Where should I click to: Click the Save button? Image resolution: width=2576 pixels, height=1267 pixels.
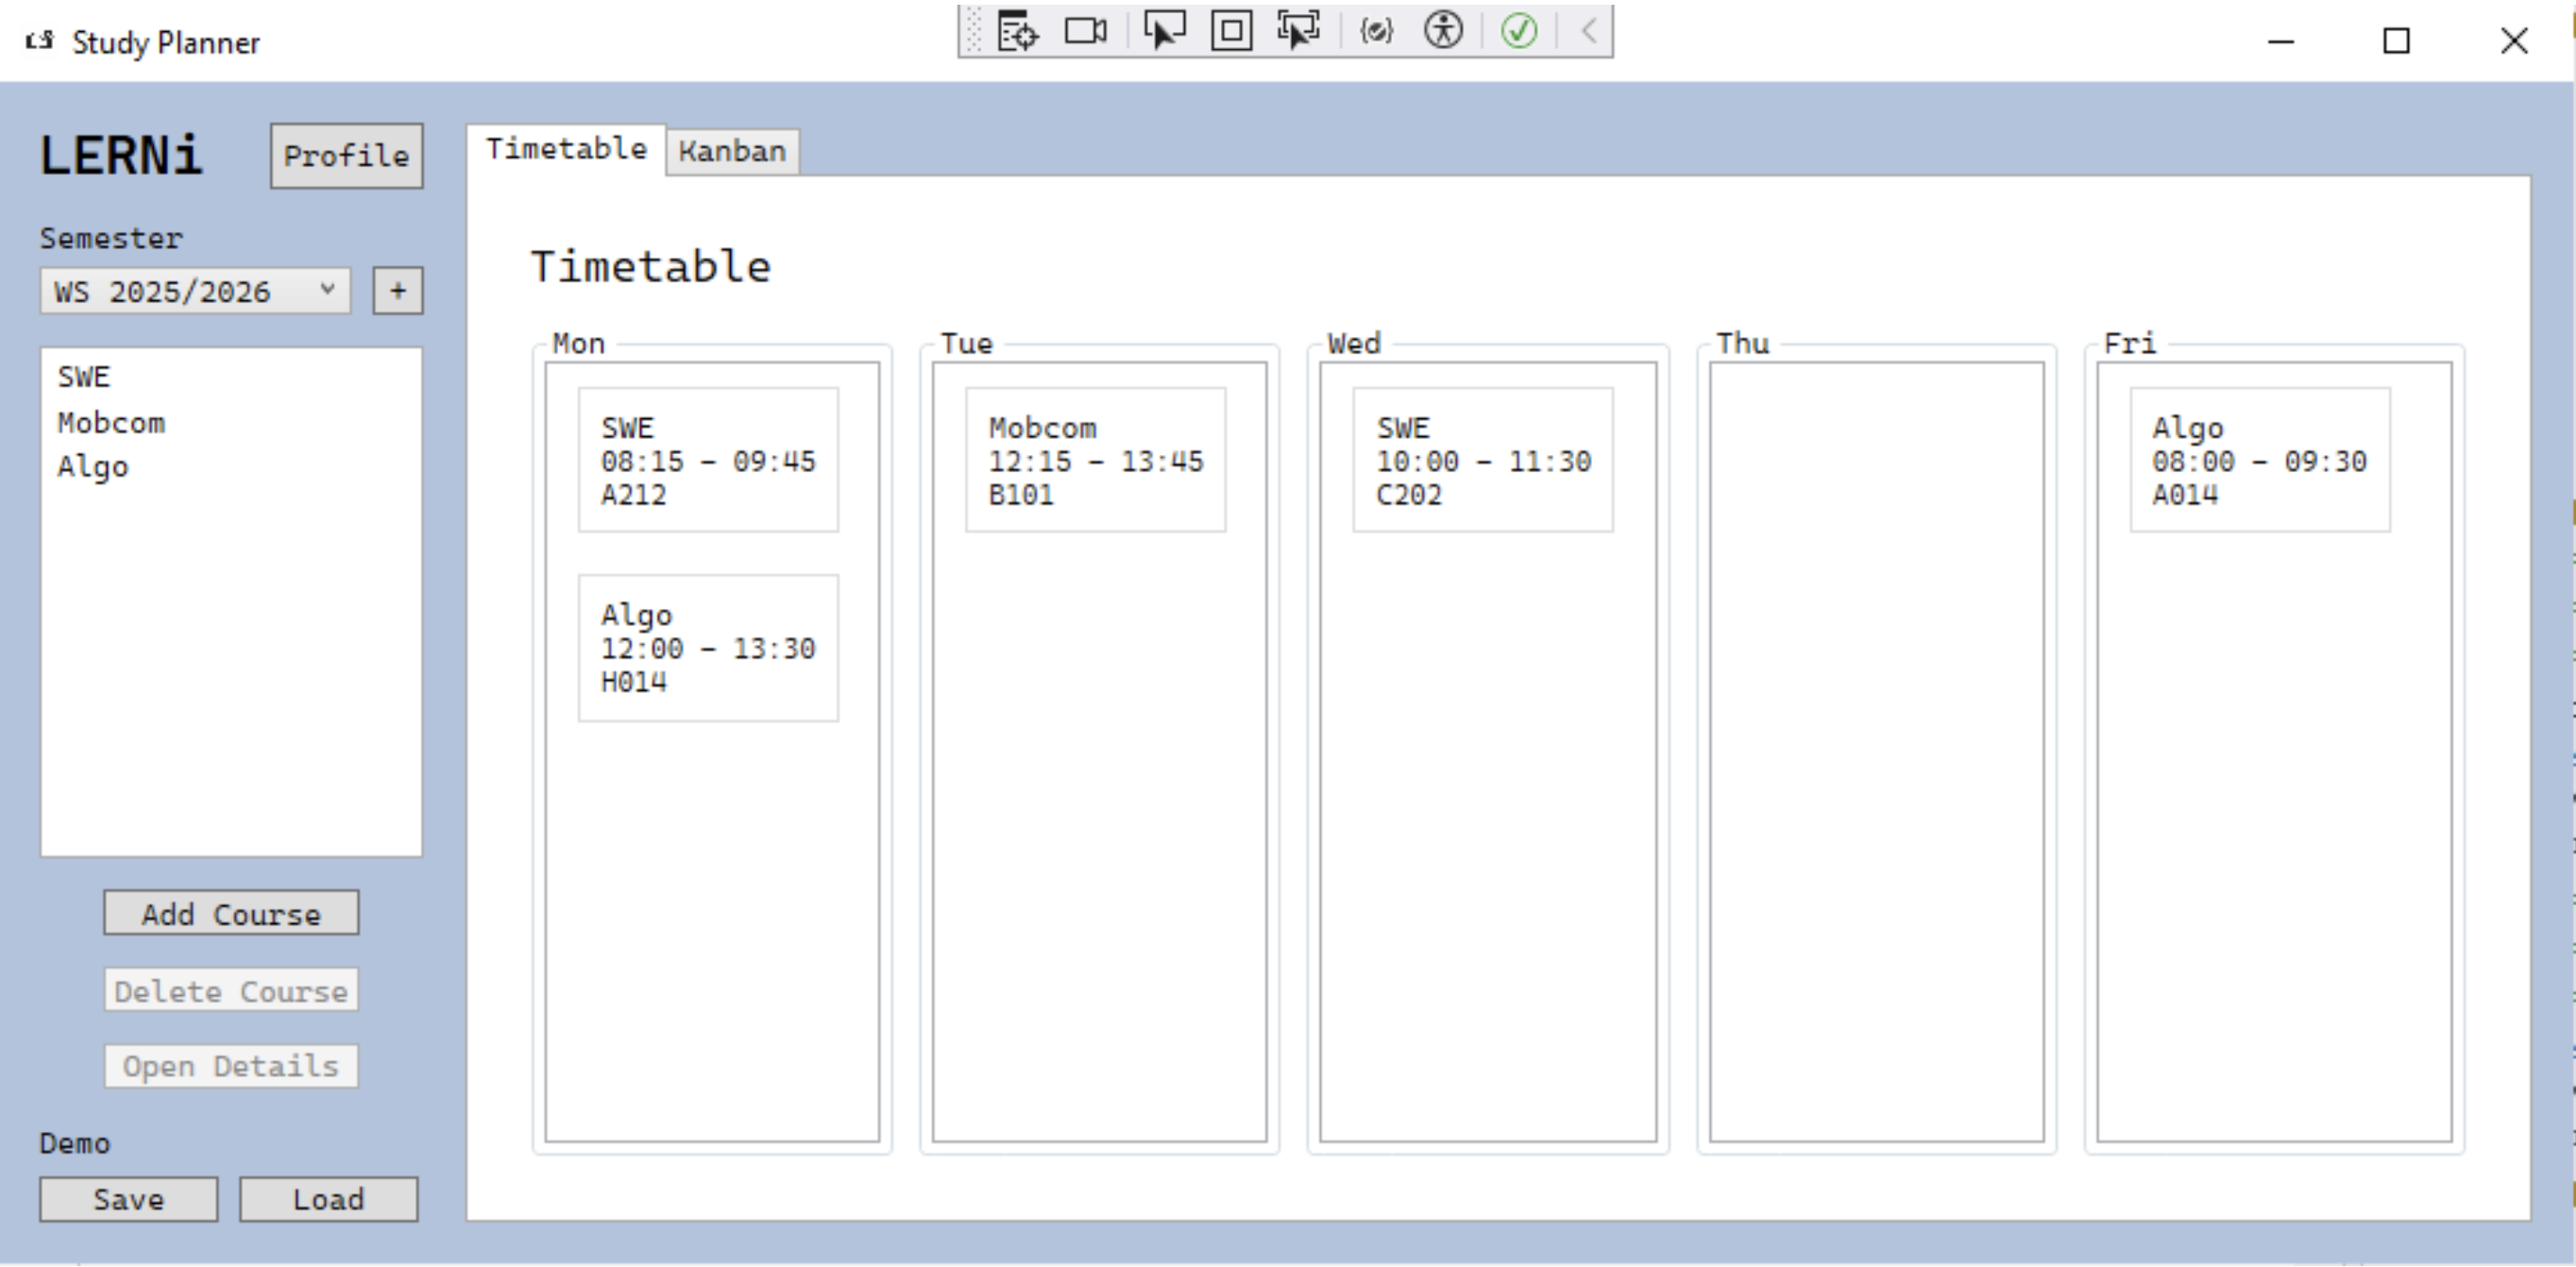(127, 1199)
